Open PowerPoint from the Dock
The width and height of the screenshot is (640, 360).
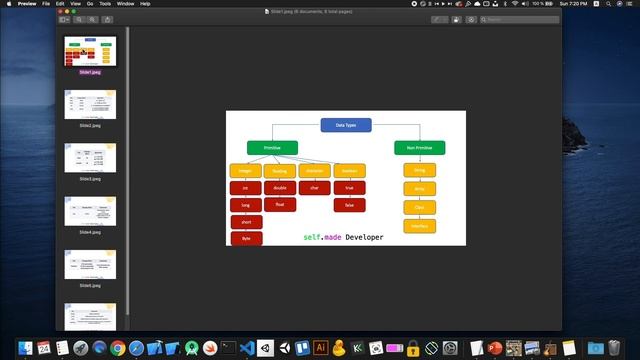(x=495, y=348)
